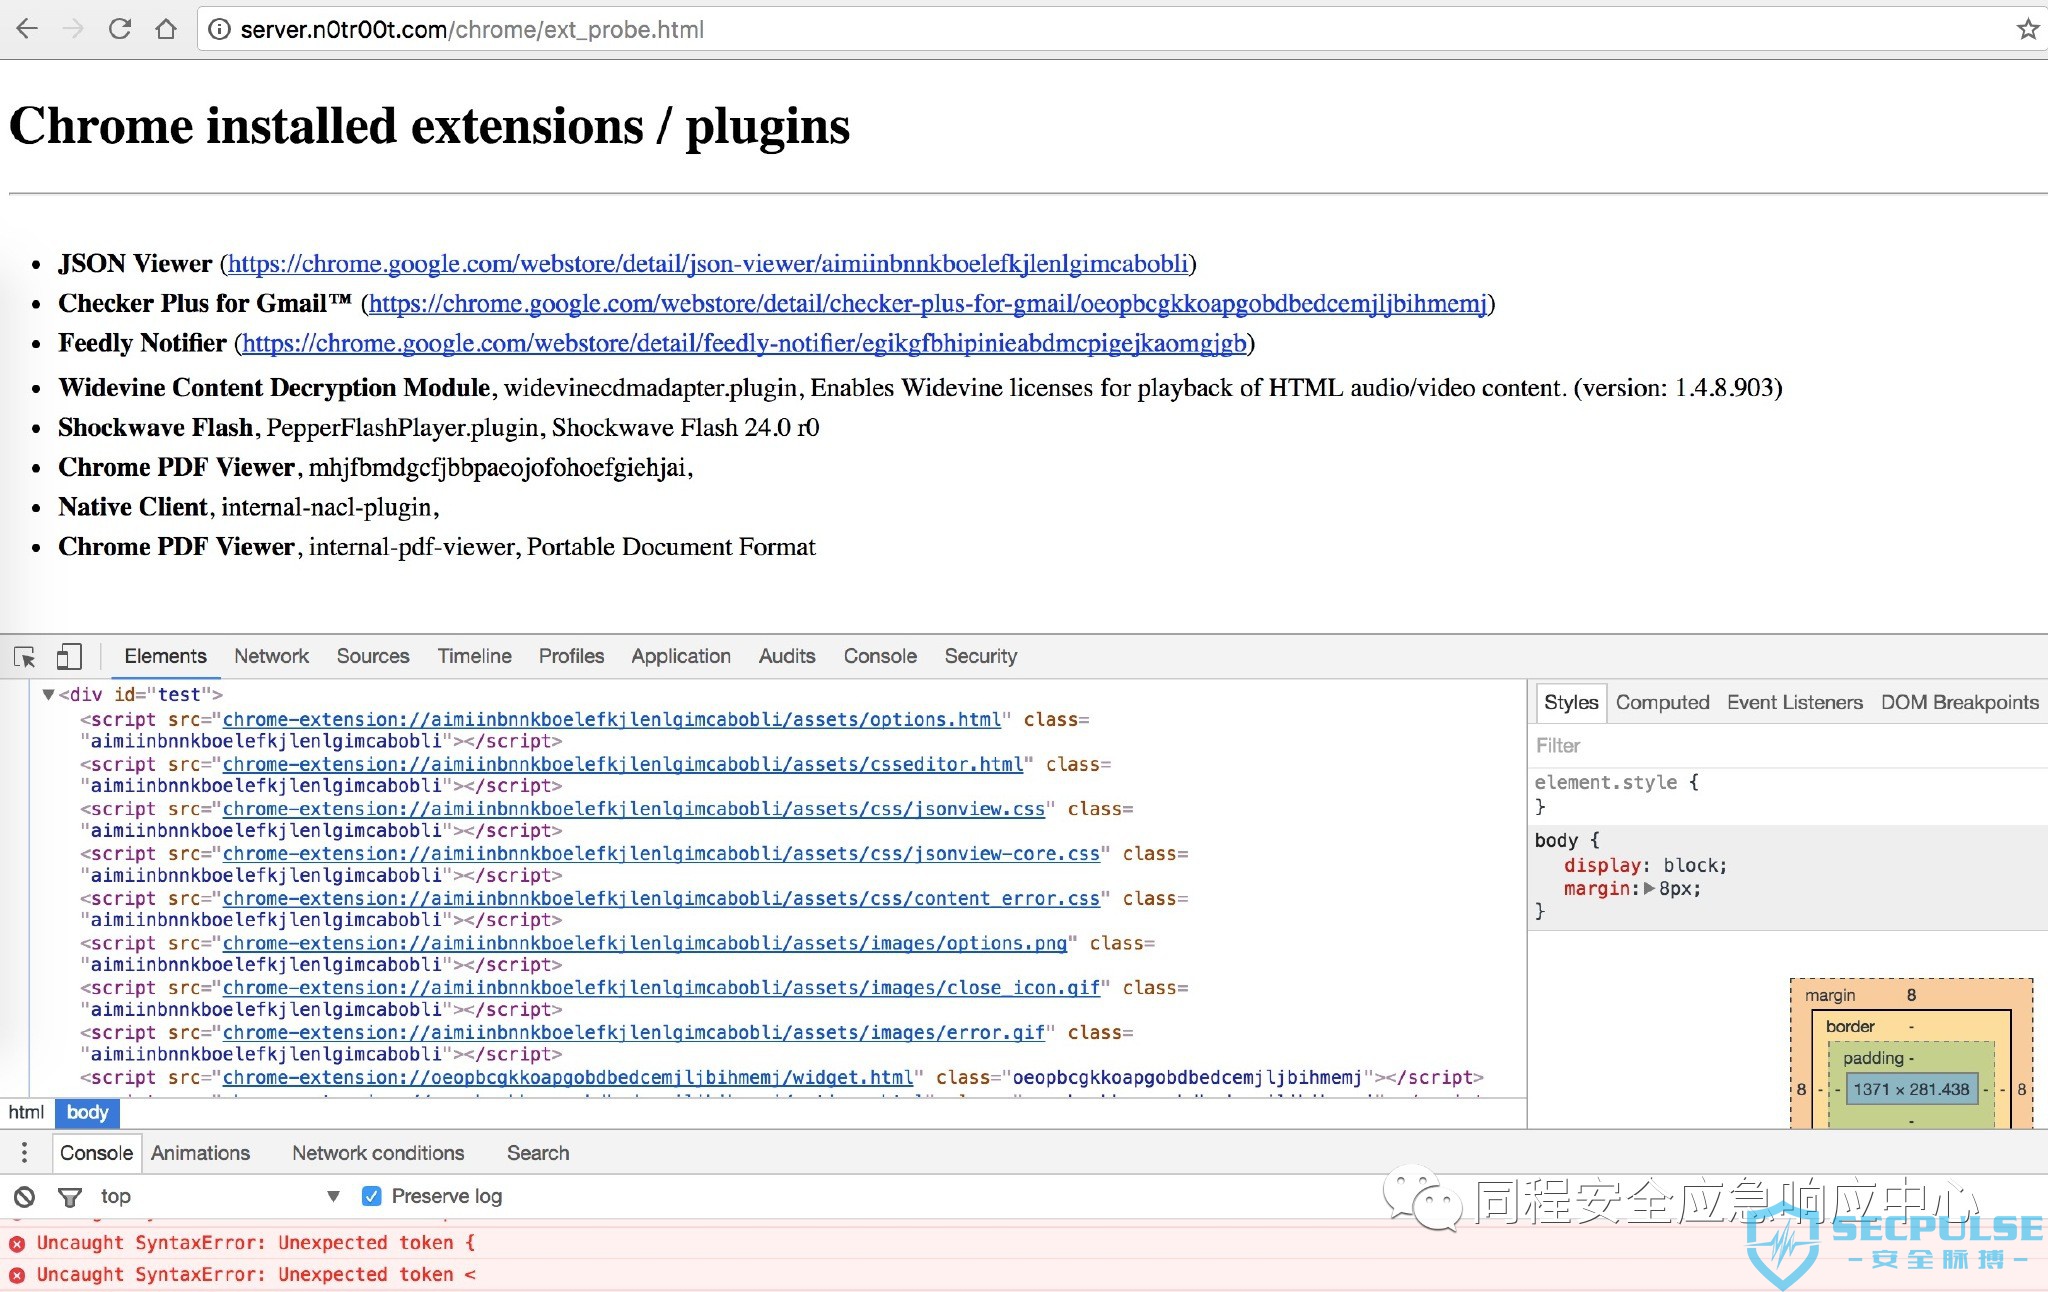
Task: Click the 'Widevine Content Decryption Module' entry
Action: (x=920, y=388)
